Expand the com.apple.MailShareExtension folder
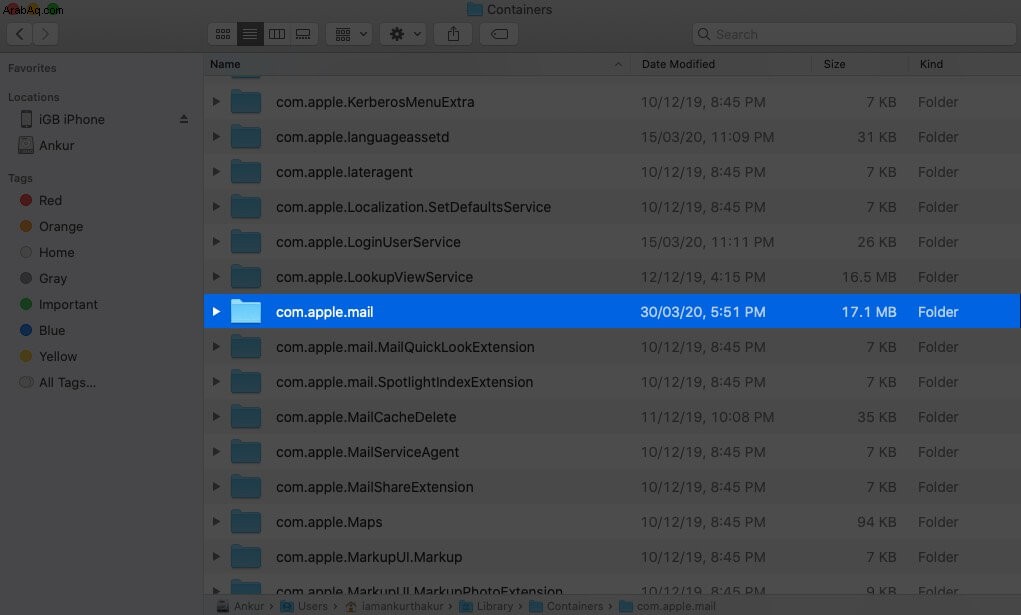Viewport: 1021px width, 615px height. pyautogui.click(x=216, y=487)
